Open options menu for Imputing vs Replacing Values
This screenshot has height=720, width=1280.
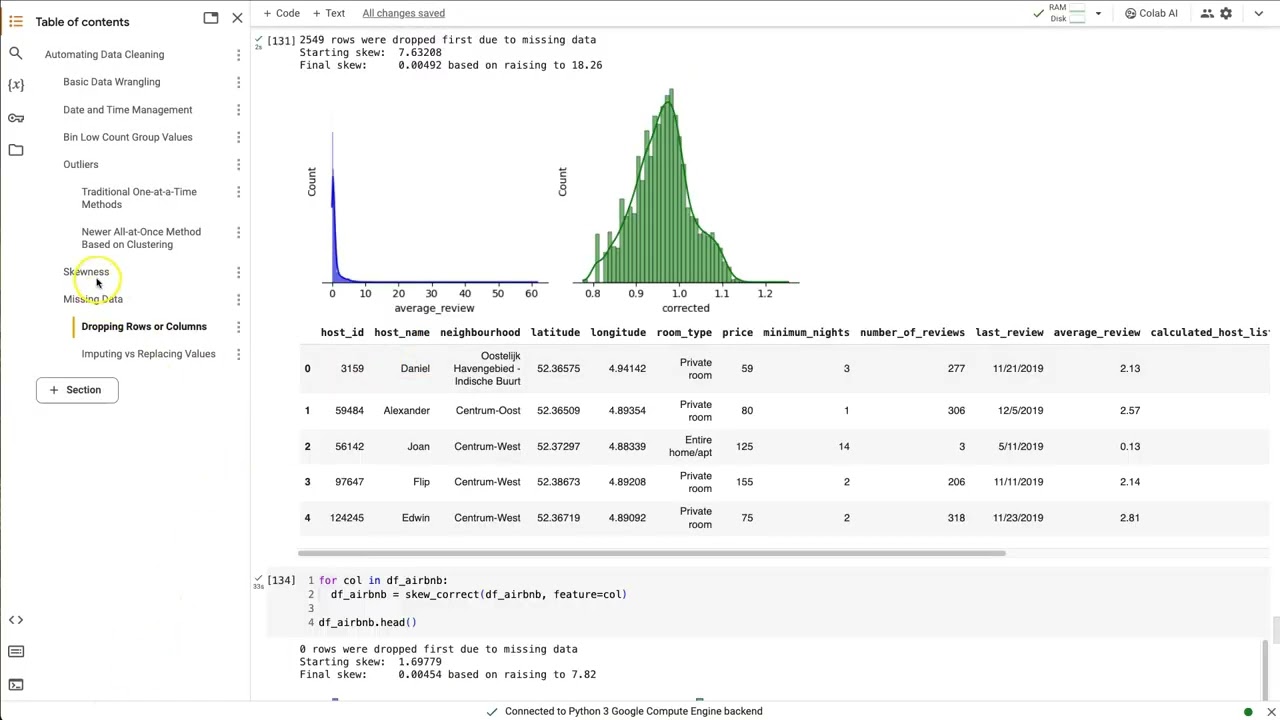238,354
